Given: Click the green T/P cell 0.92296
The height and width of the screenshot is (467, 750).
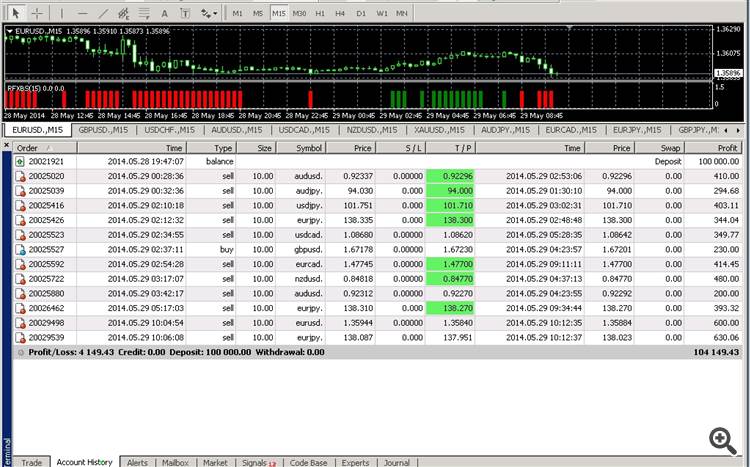Looking at the screenshot, I should tap(450, 176).
